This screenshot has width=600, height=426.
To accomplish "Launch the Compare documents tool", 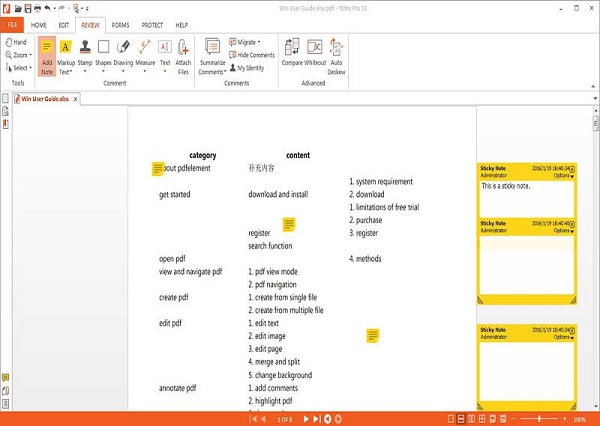I will [x=292, y=53].
